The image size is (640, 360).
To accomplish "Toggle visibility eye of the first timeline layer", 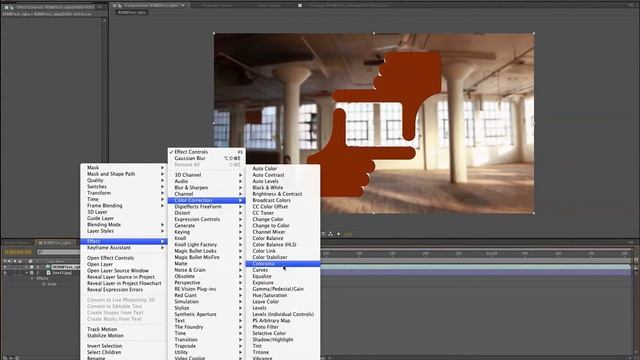I will coord(5,267).
